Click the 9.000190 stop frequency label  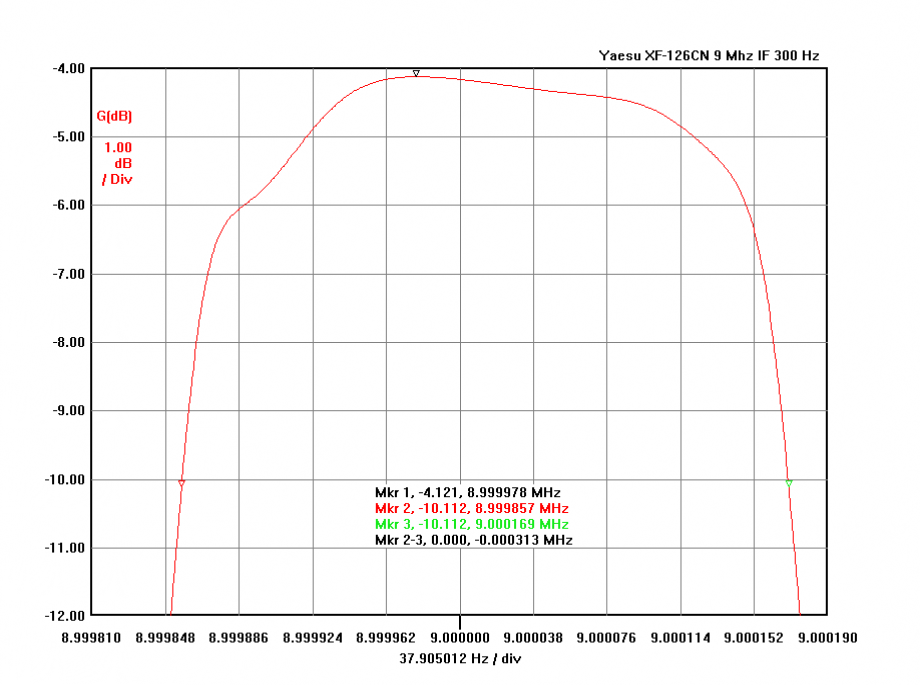pos(827,636)
